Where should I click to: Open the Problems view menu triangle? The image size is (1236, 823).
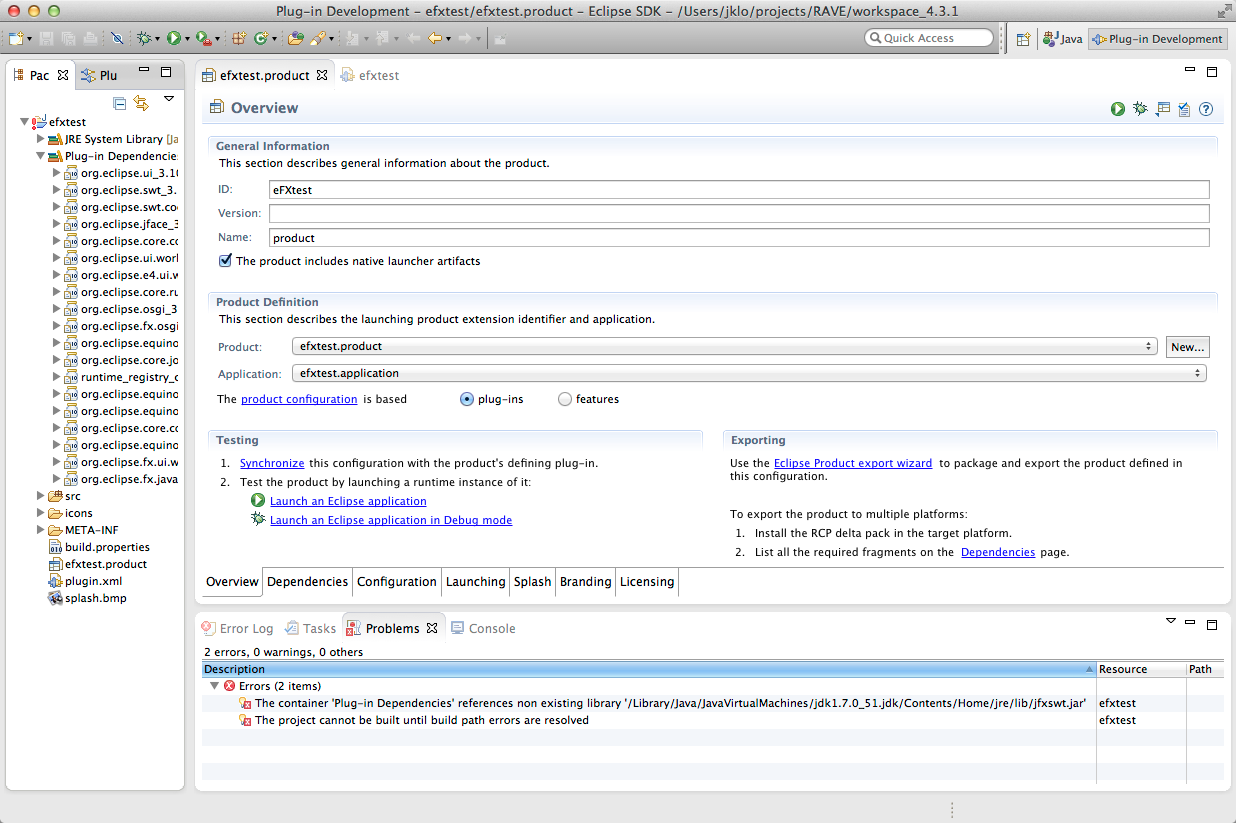pos(1171,621)
